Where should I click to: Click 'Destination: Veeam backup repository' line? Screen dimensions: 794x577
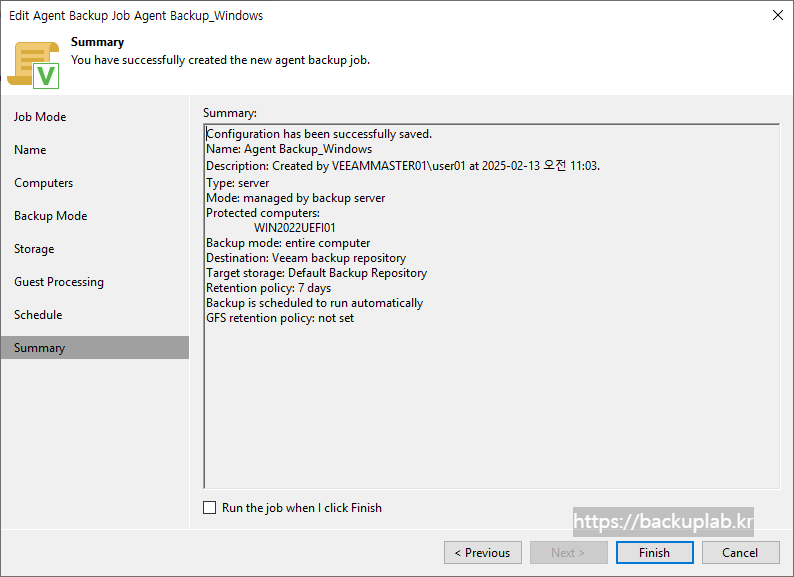point(306,258)
